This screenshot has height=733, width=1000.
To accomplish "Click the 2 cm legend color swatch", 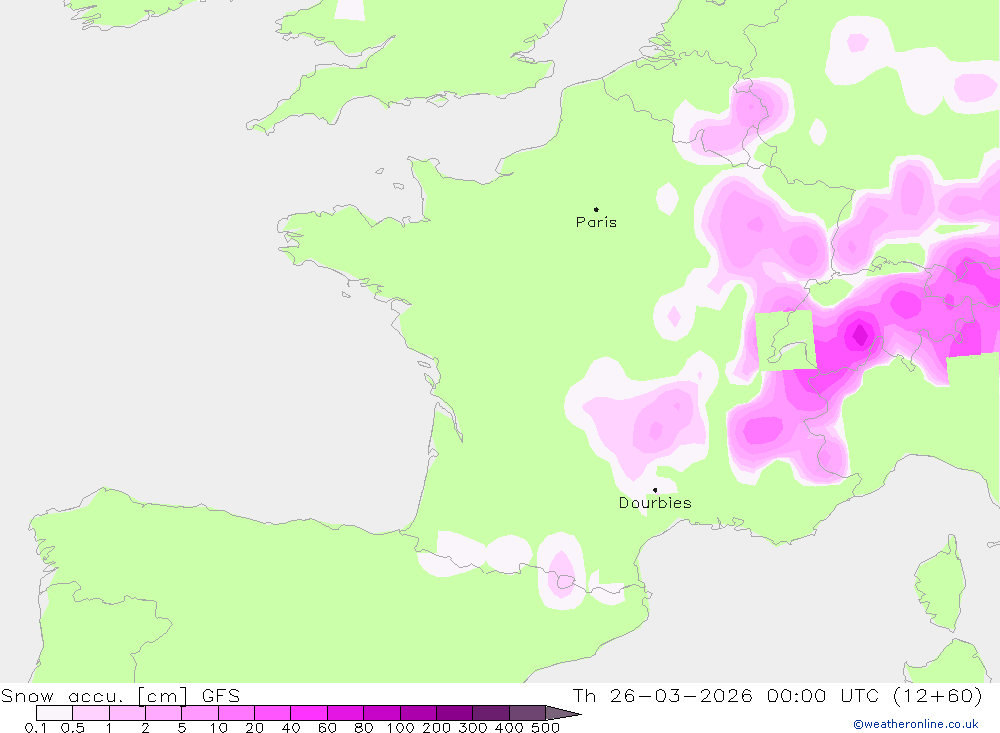I will (x=163, y=713).
